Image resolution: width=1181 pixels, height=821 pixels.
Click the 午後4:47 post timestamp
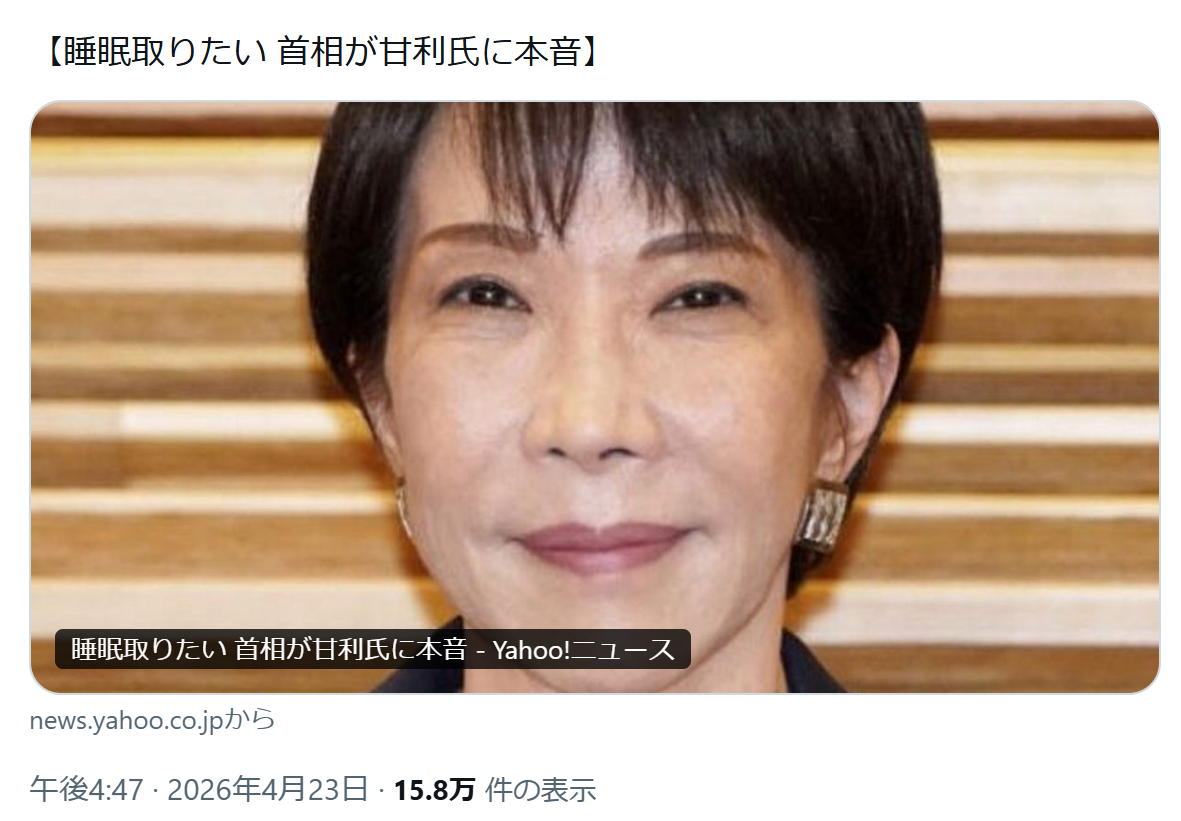click(x=86, y=789)
